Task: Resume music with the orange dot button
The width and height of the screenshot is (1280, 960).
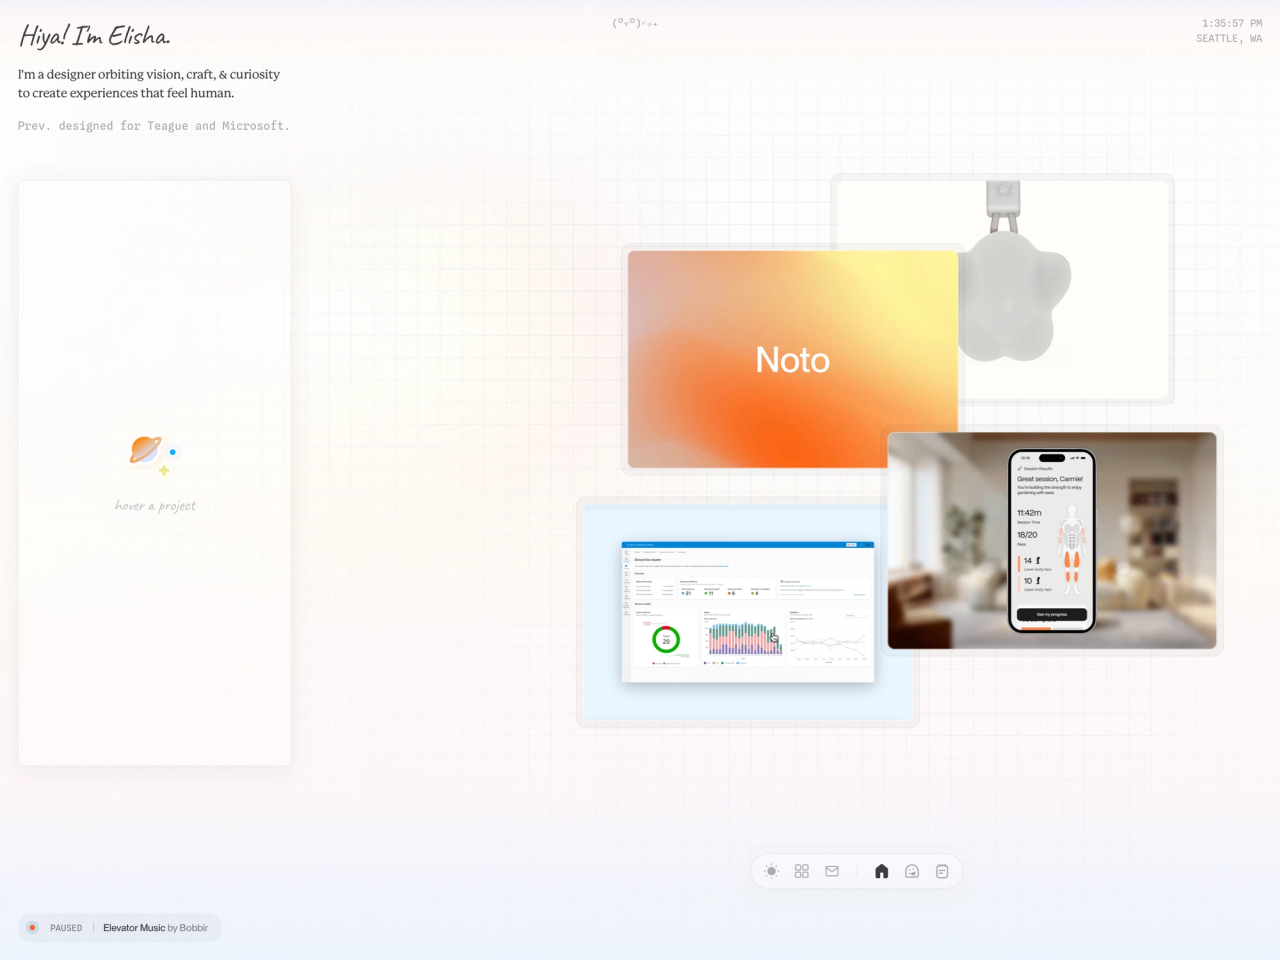Action: point(33,927)
